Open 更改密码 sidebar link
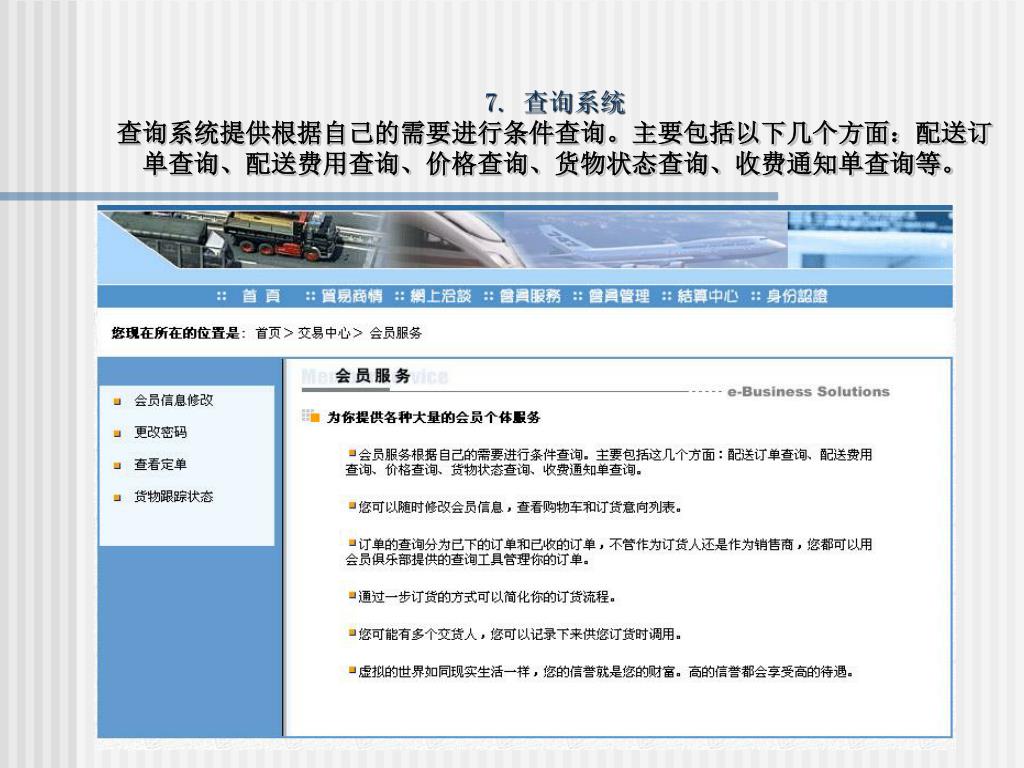 pyautogui.click(x=161, y=432)
